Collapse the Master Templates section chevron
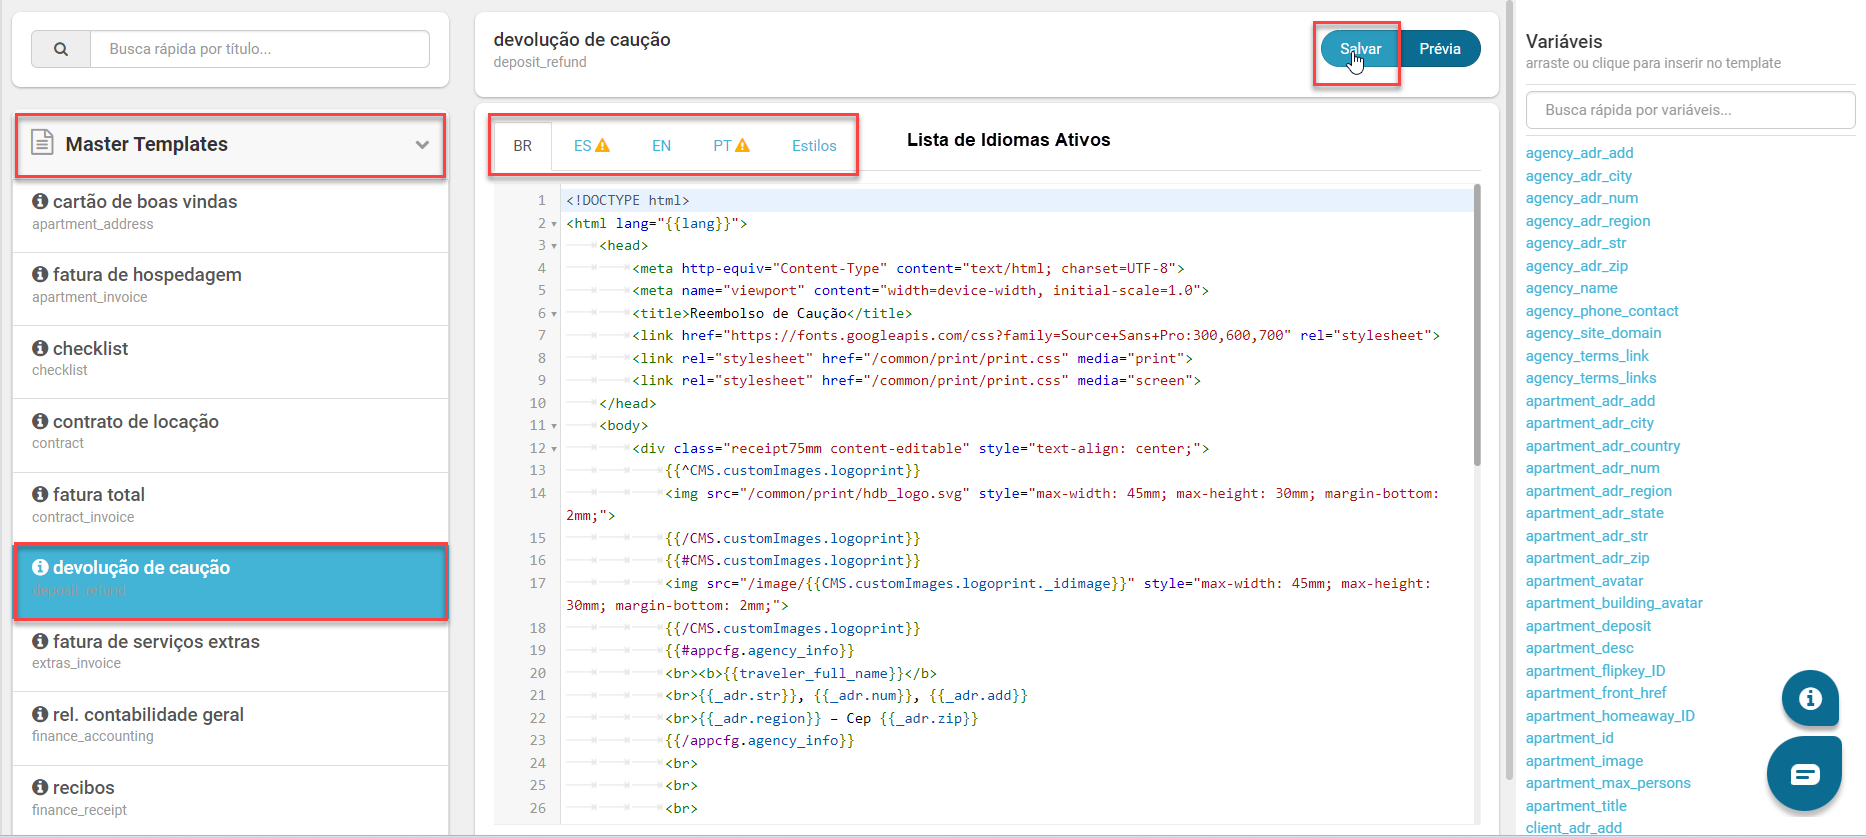The width and height of the screenshot is (1866, 837). [422, 145]
